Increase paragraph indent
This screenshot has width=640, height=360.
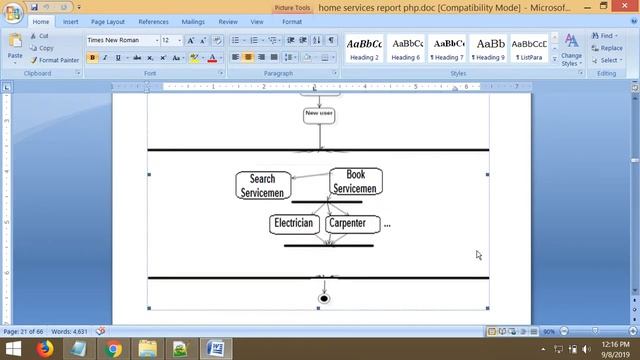pos(303,40)
